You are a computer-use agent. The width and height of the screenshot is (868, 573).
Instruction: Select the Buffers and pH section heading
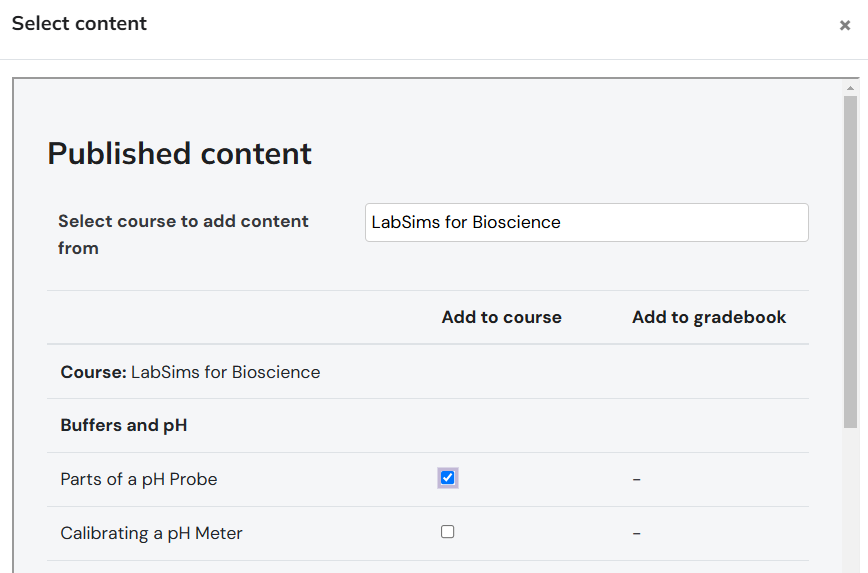pos(124,425)
